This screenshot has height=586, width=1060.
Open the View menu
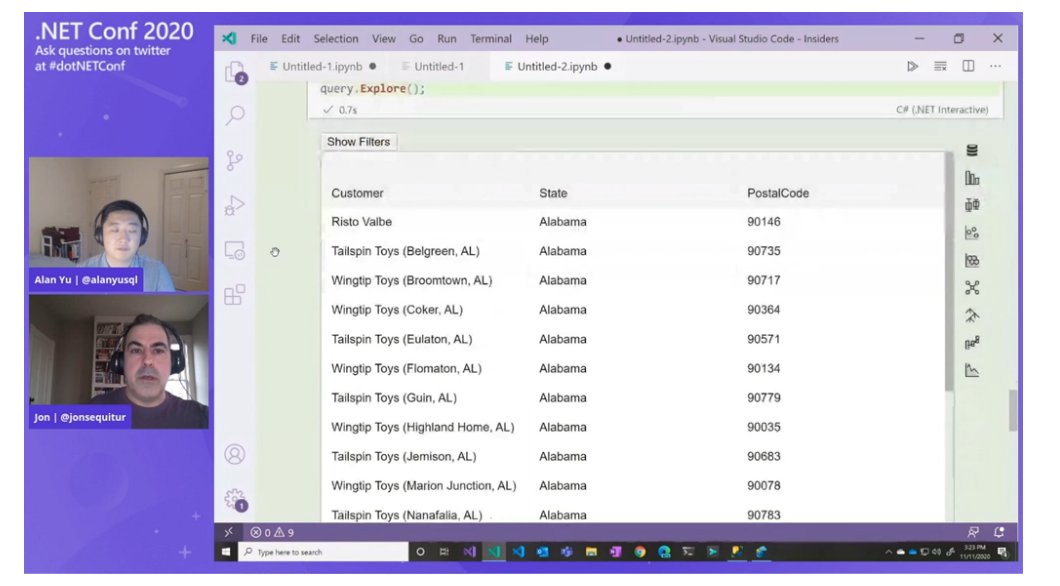click(384, 39)
